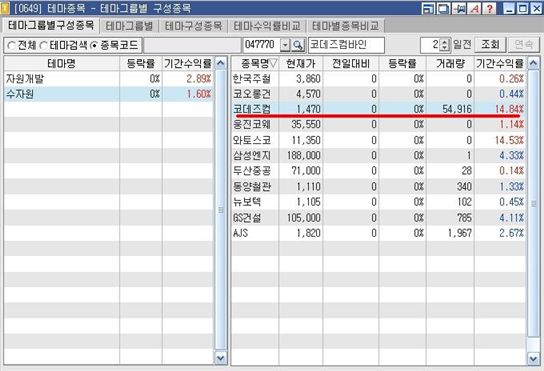Click the 코데즈컴바인 stock name field
Image resolution: width=544 pixels, height=371 pixels.
pos(346,45)
